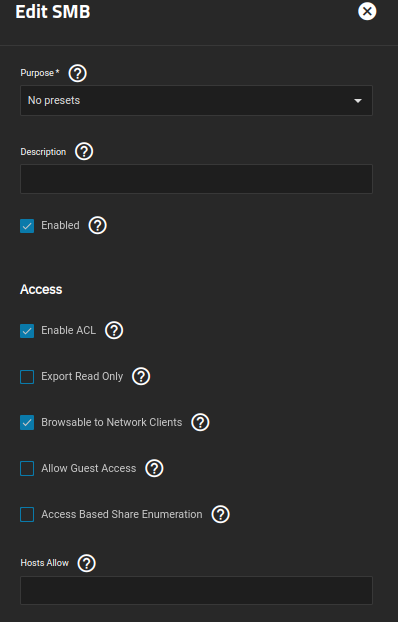Show help for Description field
Screen dimensions: 398x622
click(x=84, y=152)
